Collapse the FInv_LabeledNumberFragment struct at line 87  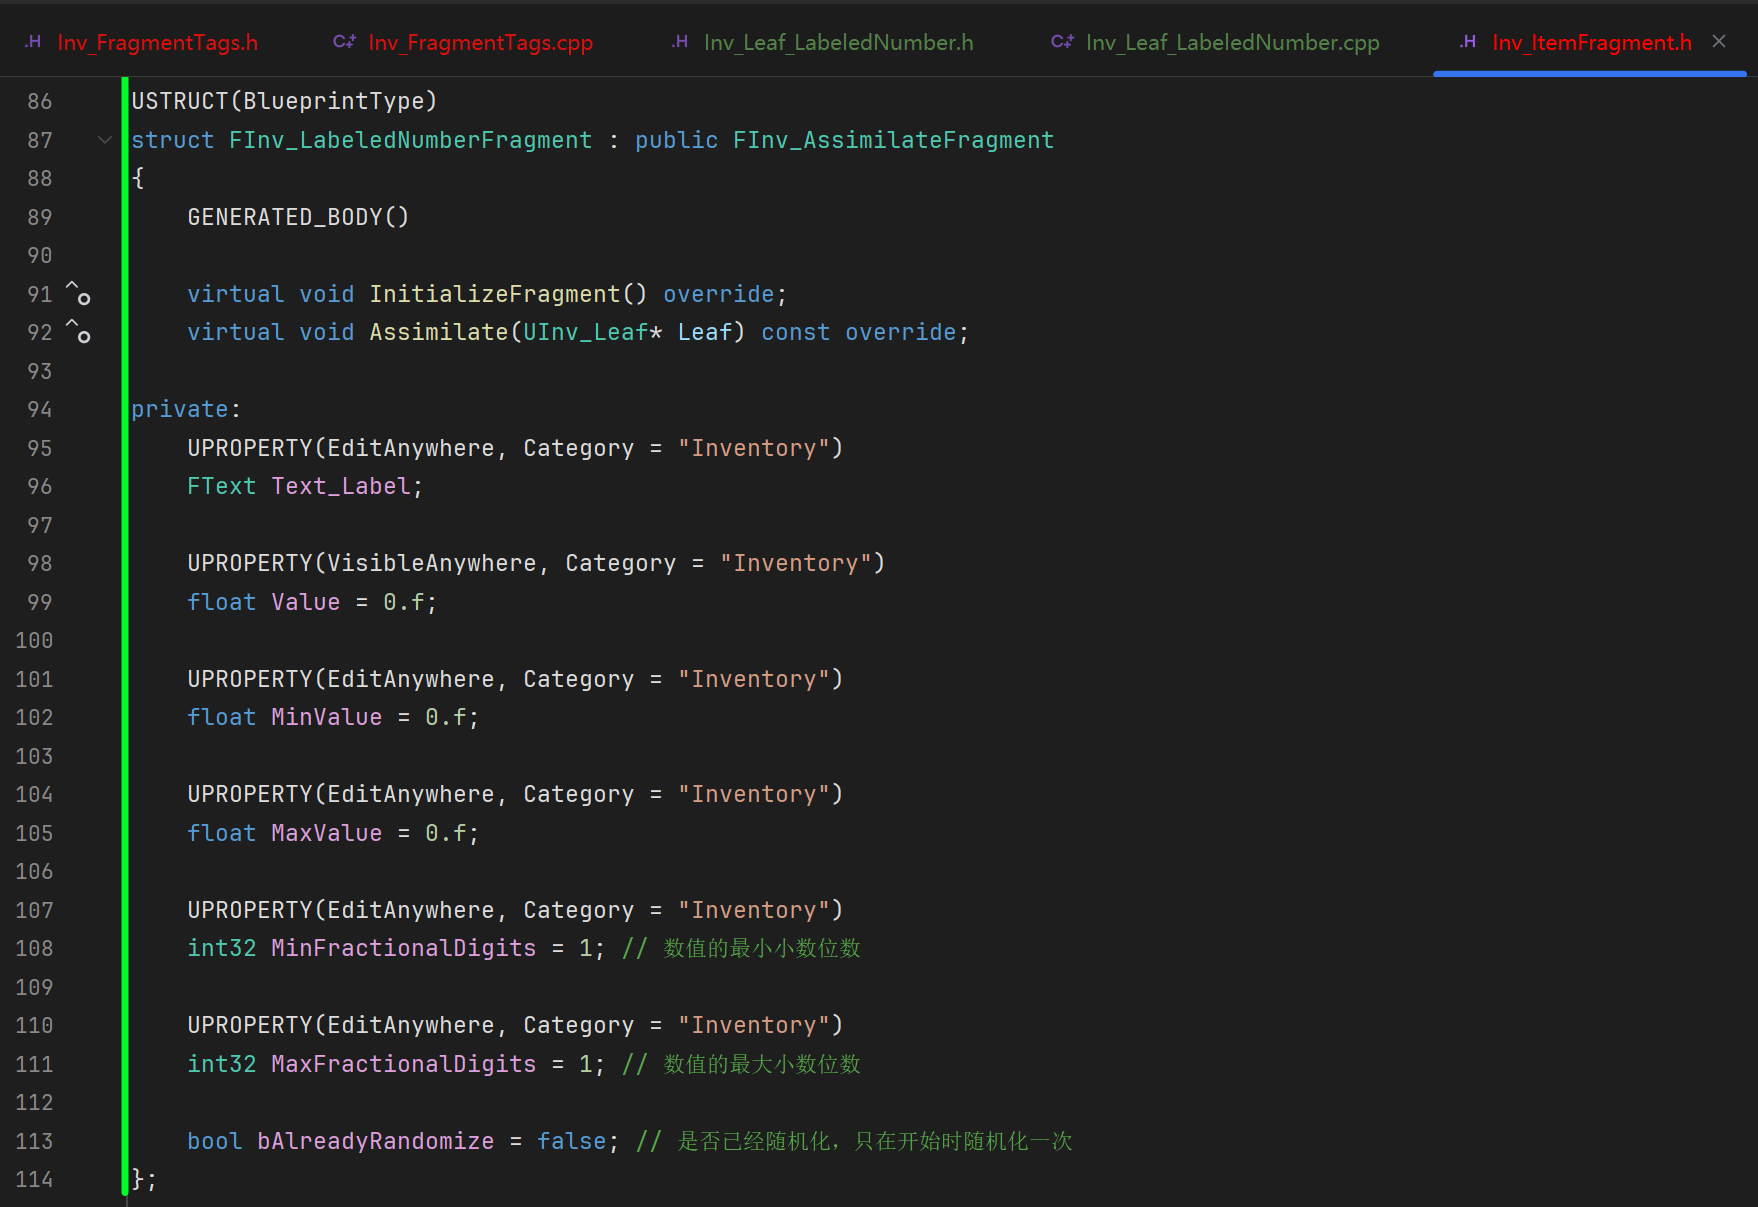105,140
